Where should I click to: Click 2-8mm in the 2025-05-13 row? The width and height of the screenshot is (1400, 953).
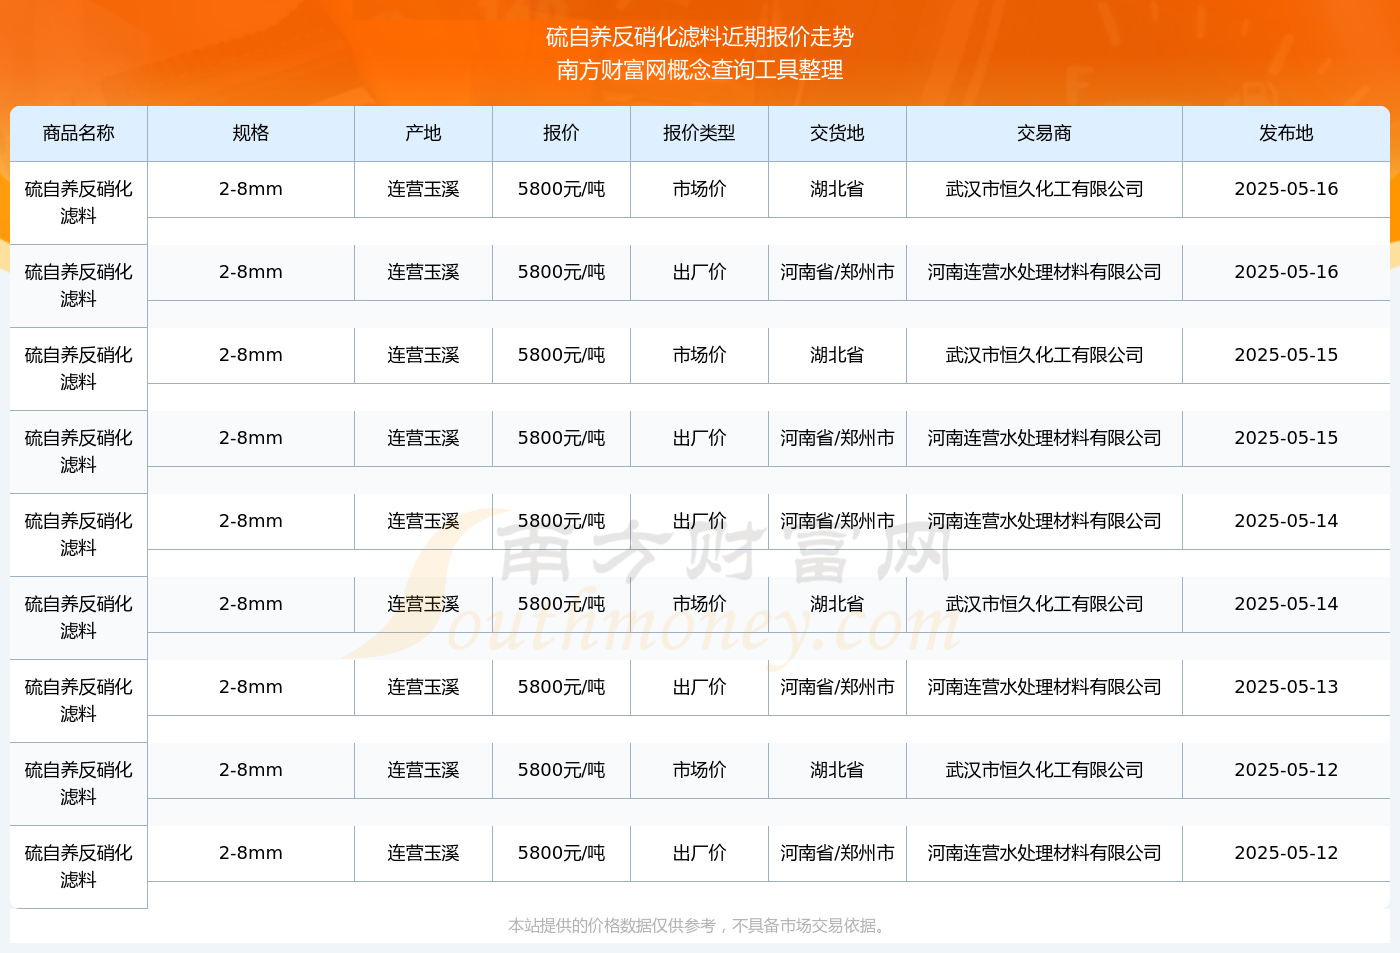click(251, 687)
